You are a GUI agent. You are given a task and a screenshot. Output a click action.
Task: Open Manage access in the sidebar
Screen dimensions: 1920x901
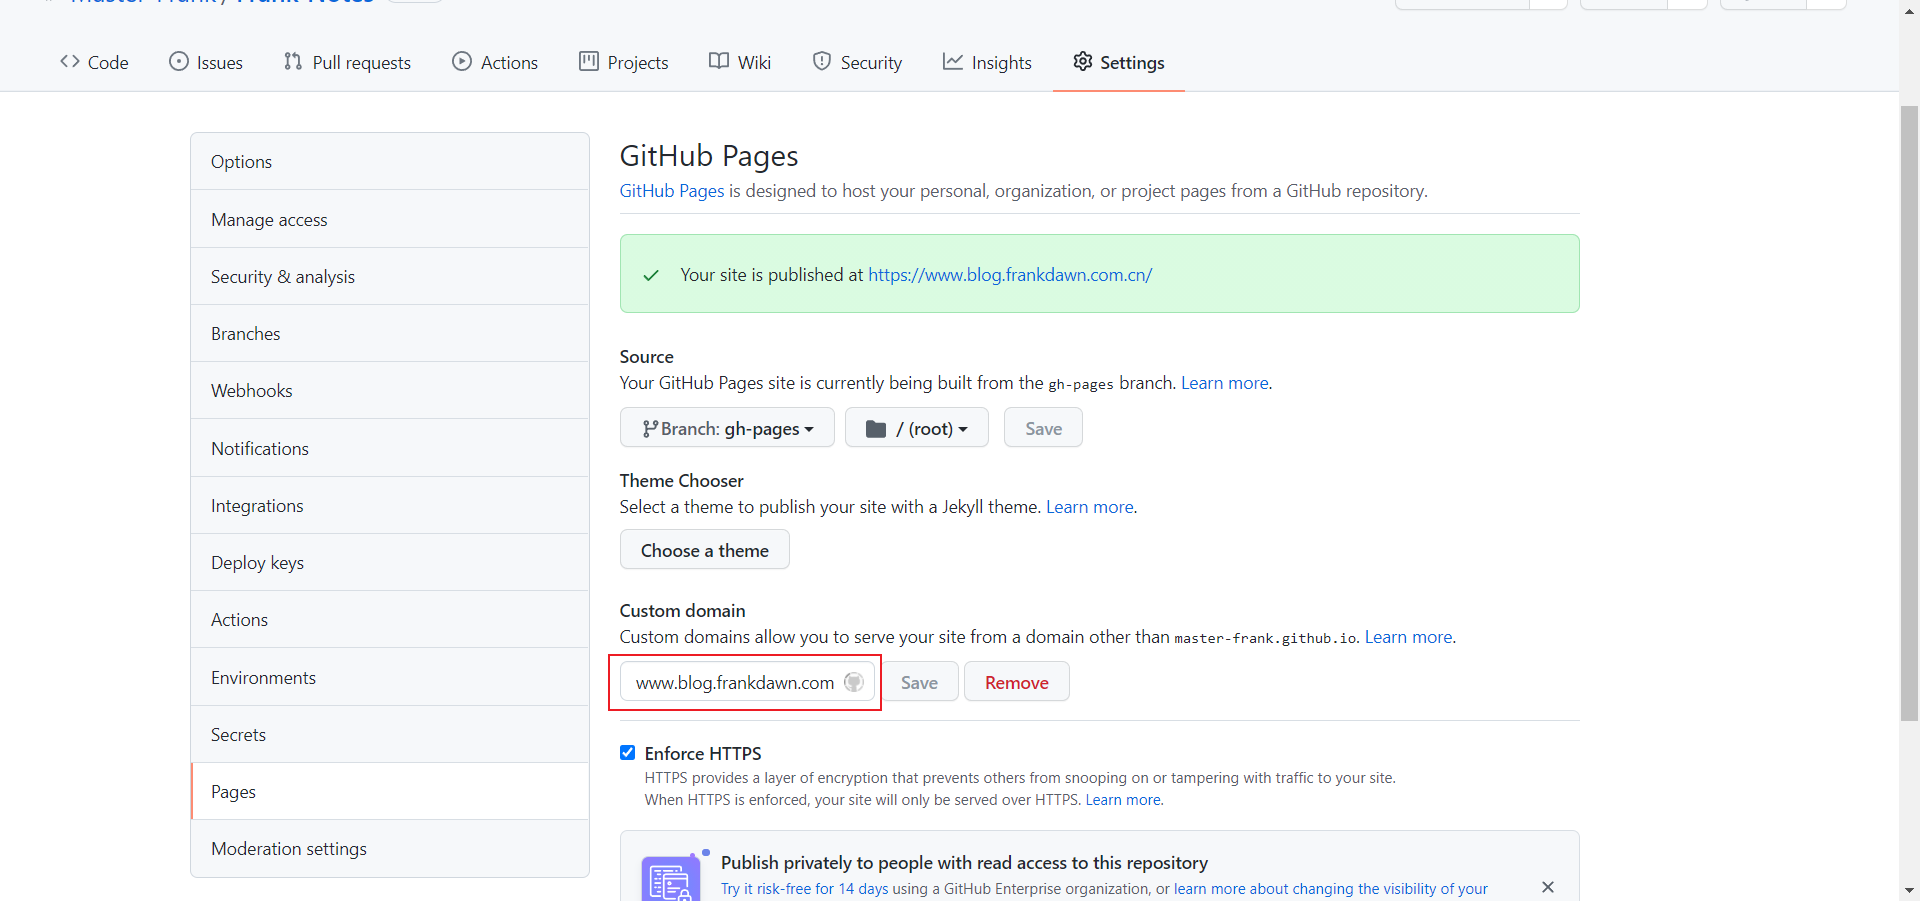(x=390, y=219)
